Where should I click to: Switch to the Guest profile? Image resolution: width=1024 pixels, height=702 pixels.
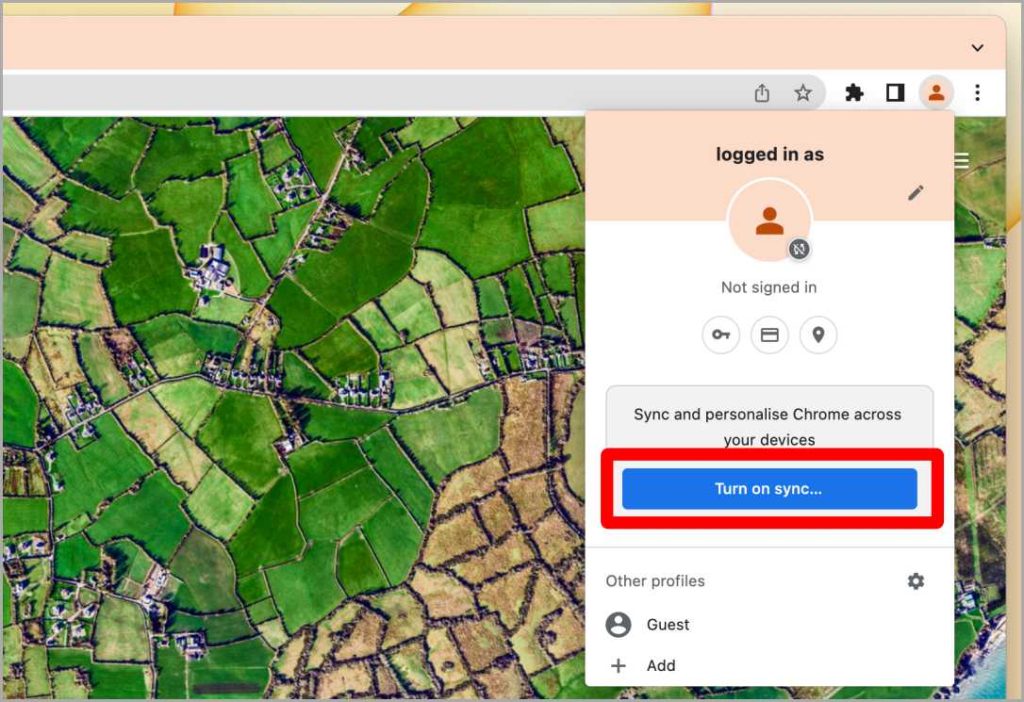769,624
